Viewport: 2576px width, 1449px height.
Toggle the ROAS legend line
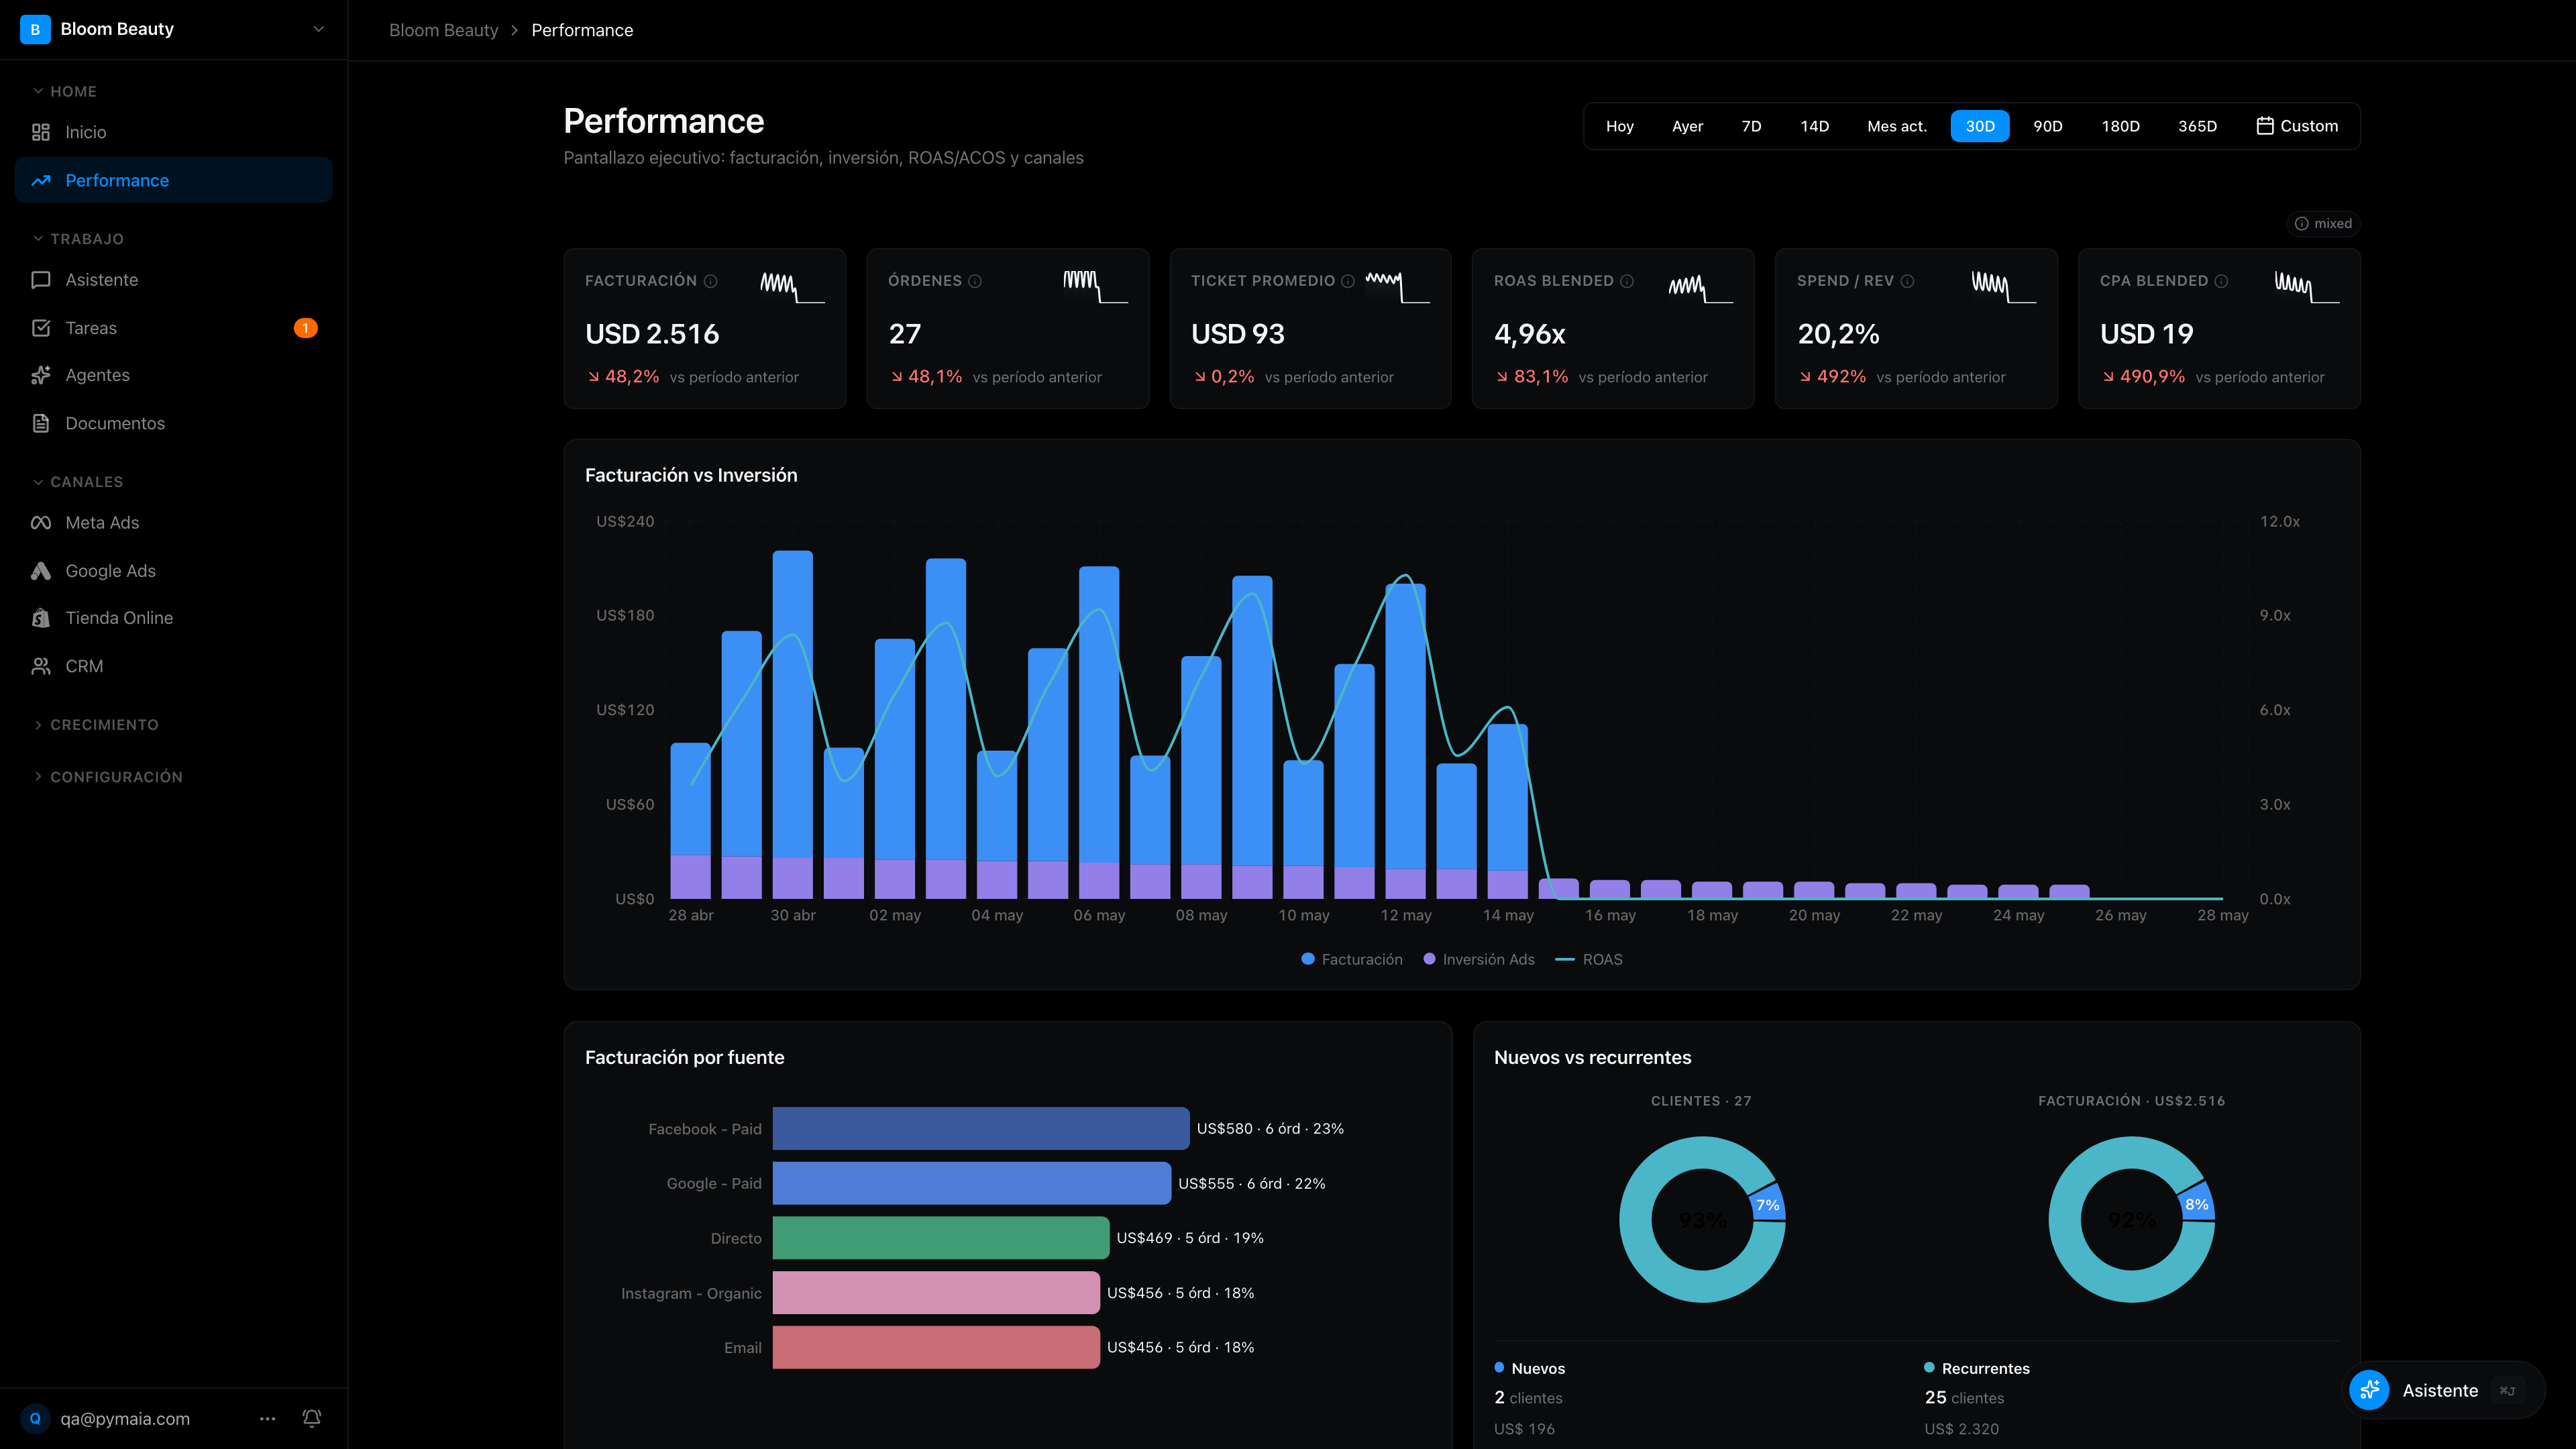point(1589,959)
